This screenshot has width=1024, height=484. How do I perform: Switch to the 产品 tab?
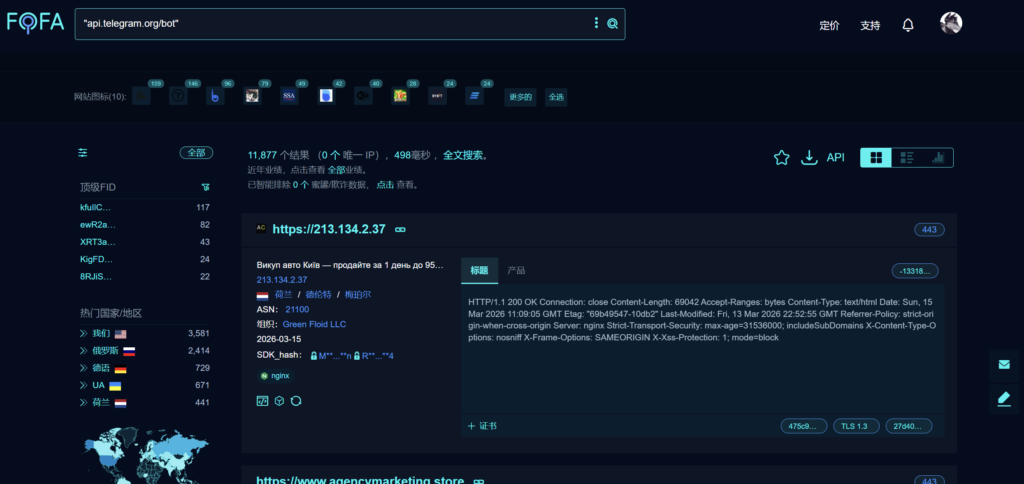(516, 271)
